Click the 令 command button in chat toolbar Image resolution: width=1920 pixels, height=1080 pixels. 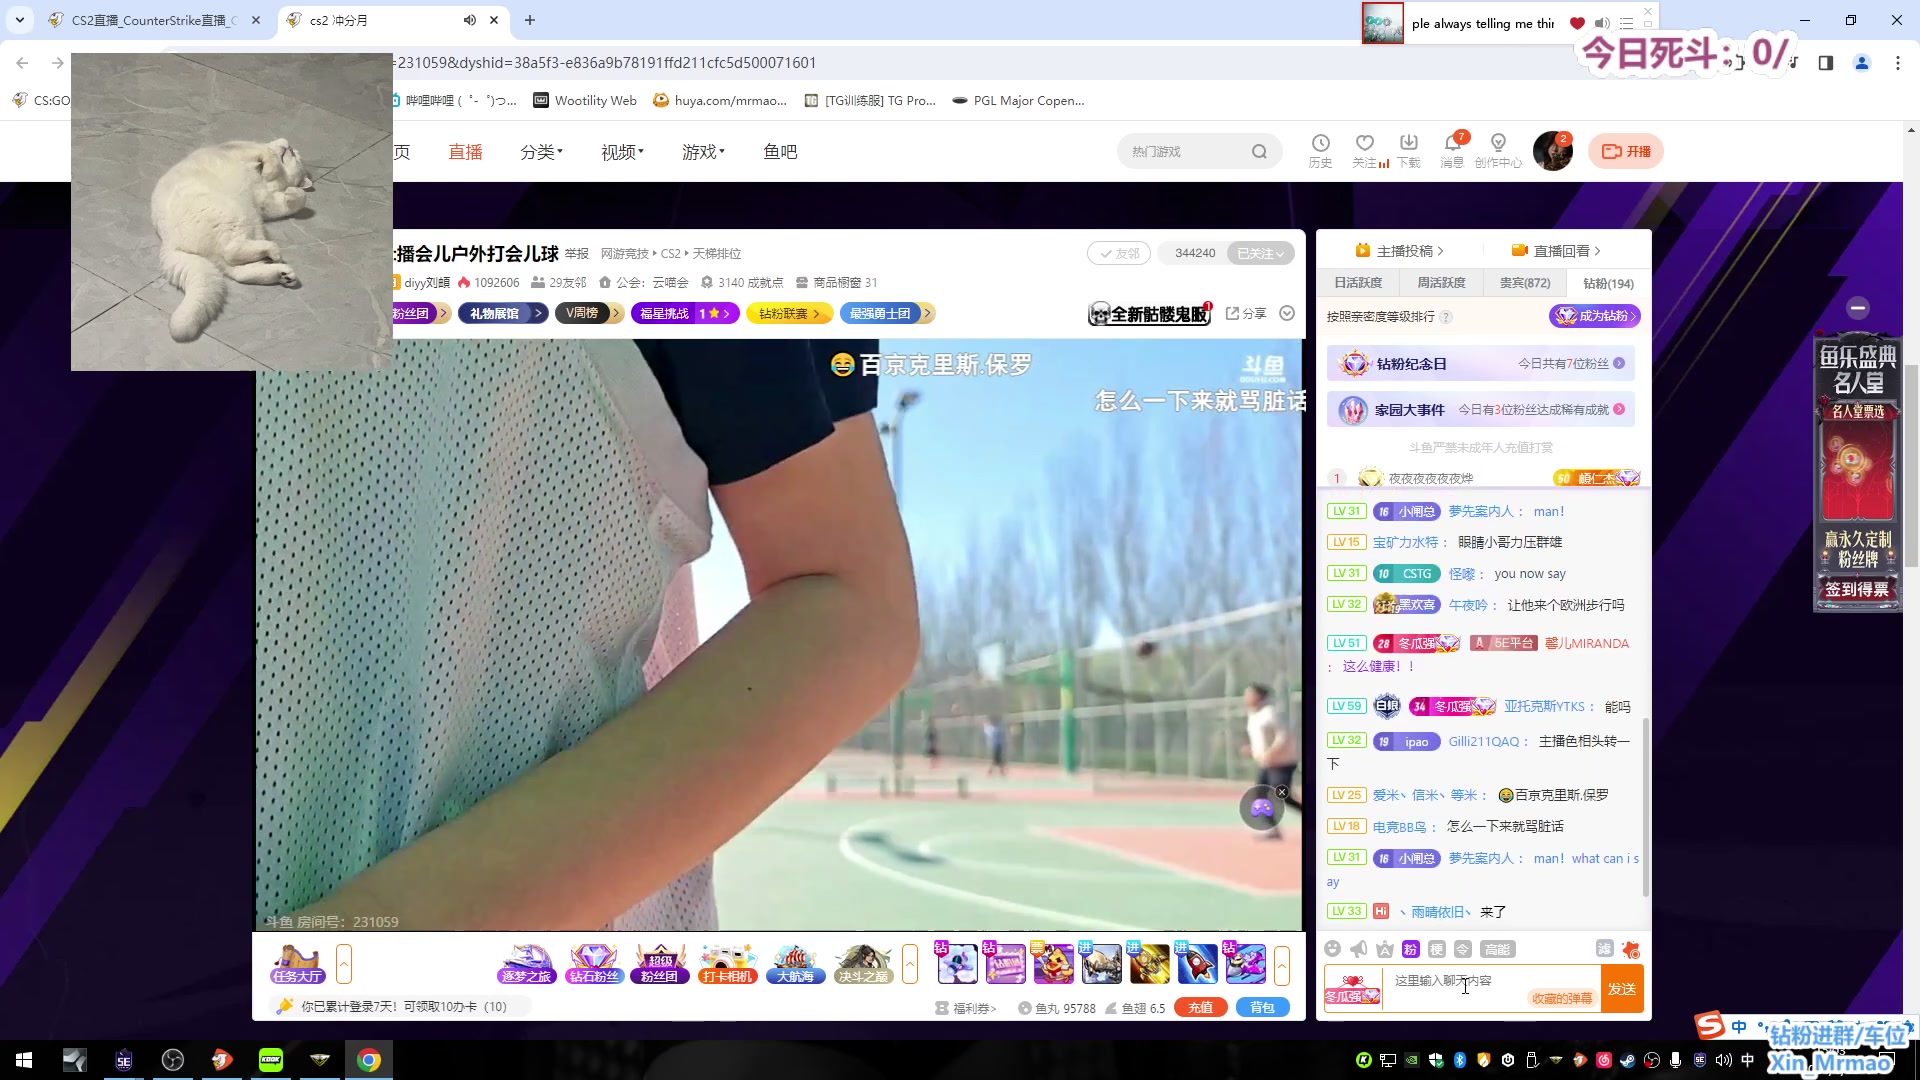point(1462,949)
